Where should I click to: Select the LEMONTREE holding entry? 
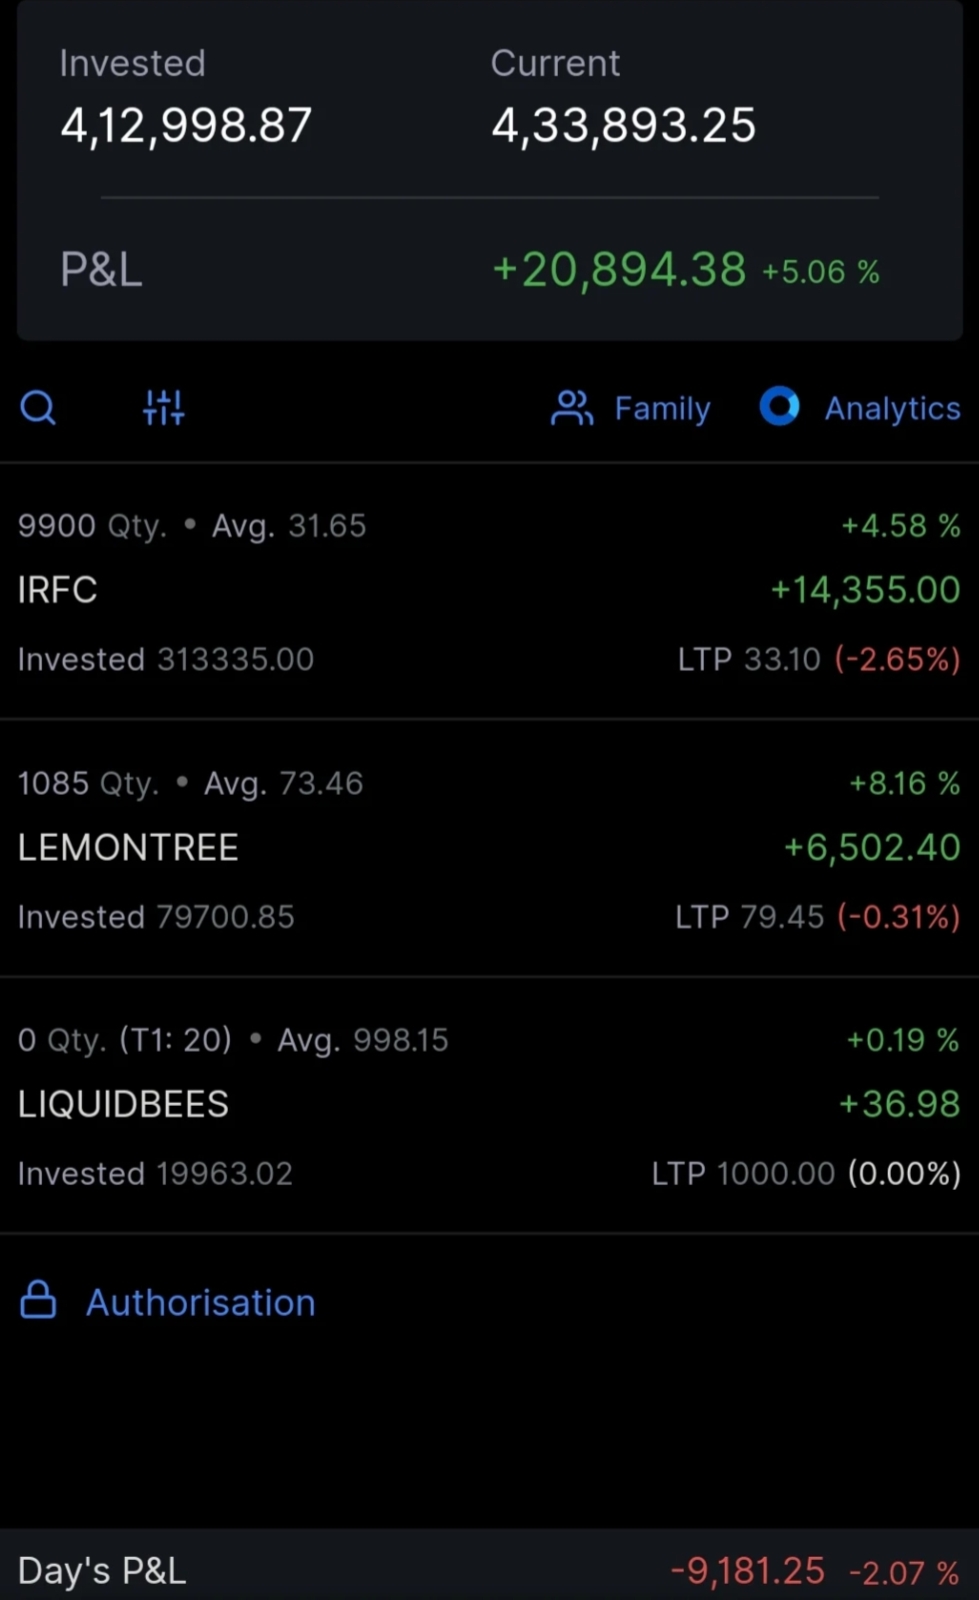point(128,848)
